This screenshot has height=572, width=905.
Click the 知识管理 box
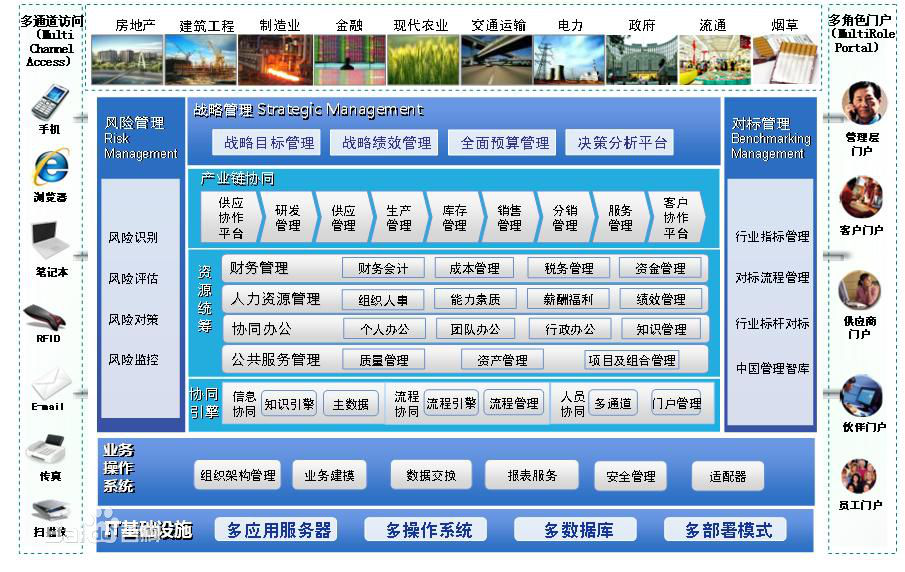click(x=661, y=329)
